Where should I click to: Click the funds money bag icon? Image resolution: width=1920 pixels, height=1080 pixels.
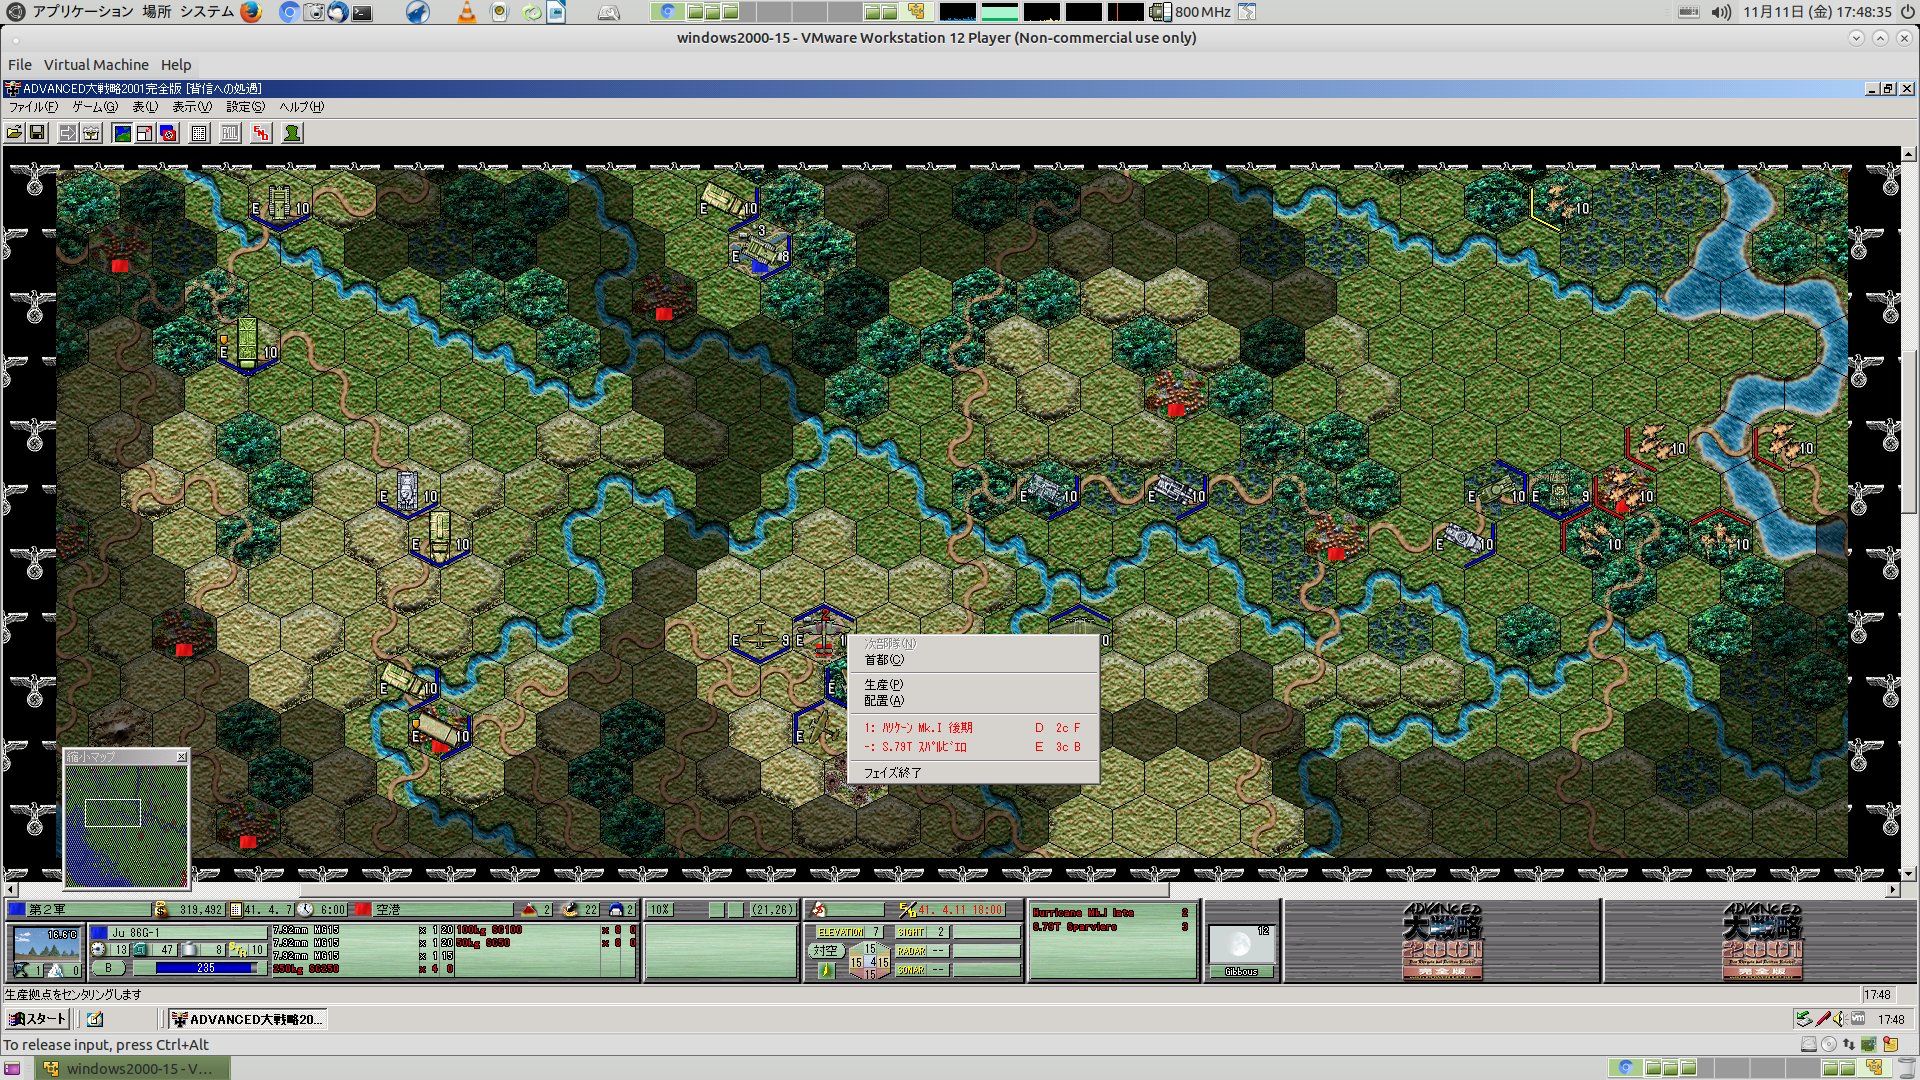pyautogui.click(x=161, y=909)
